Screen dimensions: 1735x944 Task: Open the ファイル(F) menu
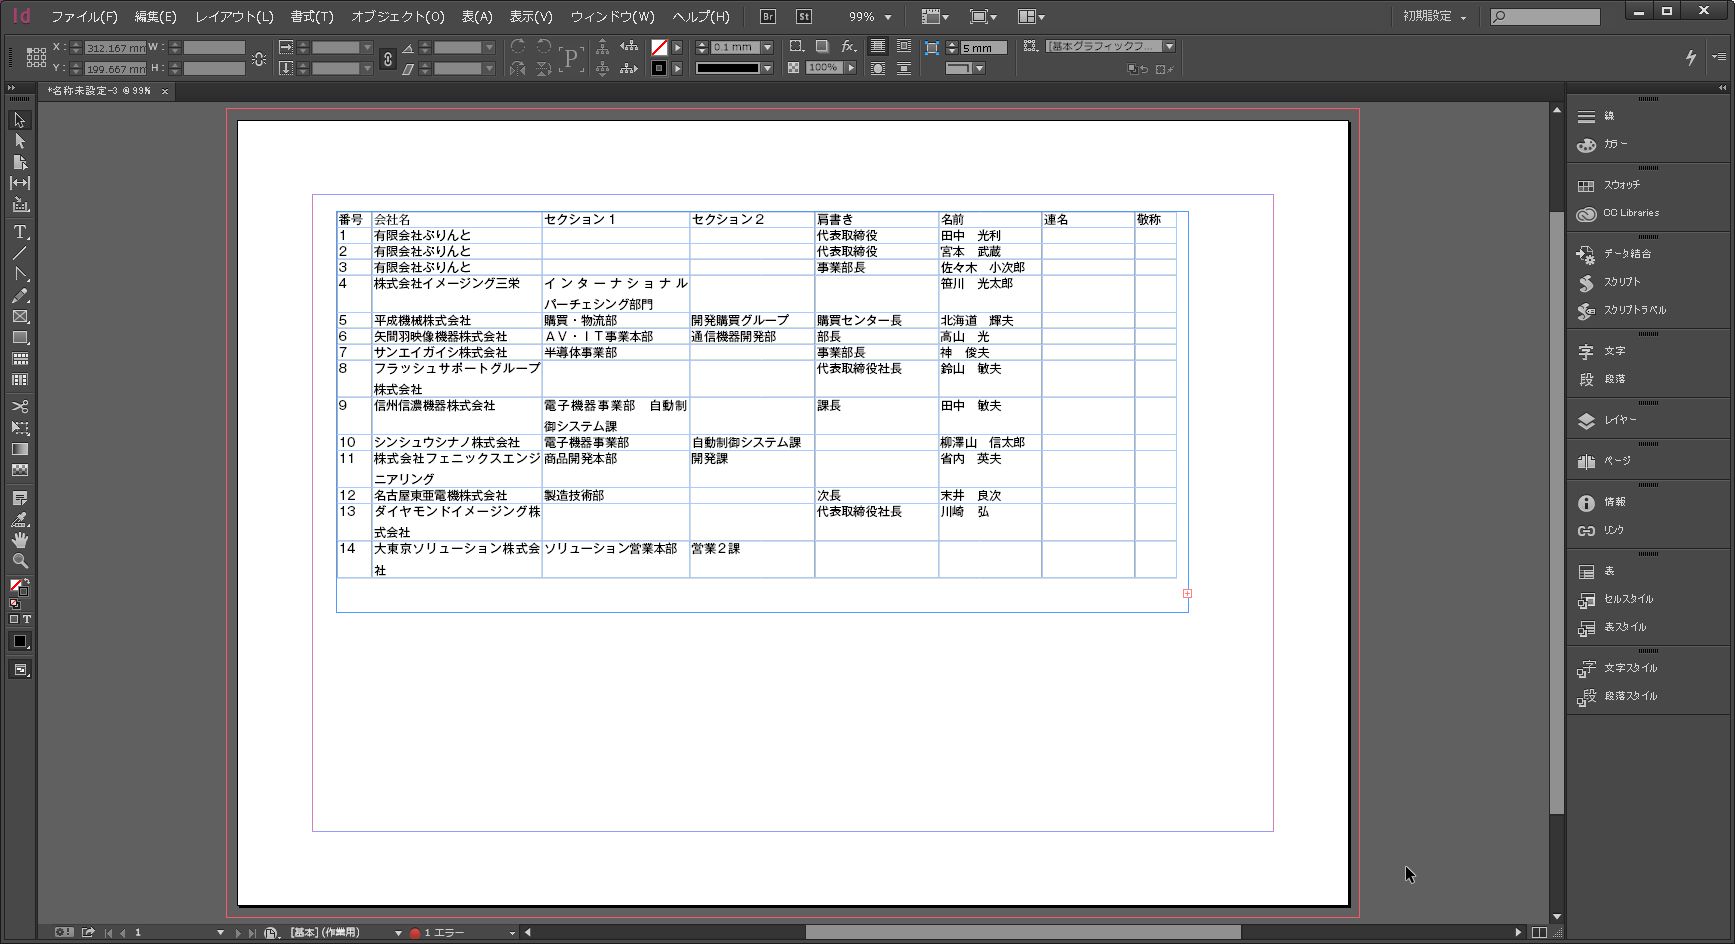(84, 17)
